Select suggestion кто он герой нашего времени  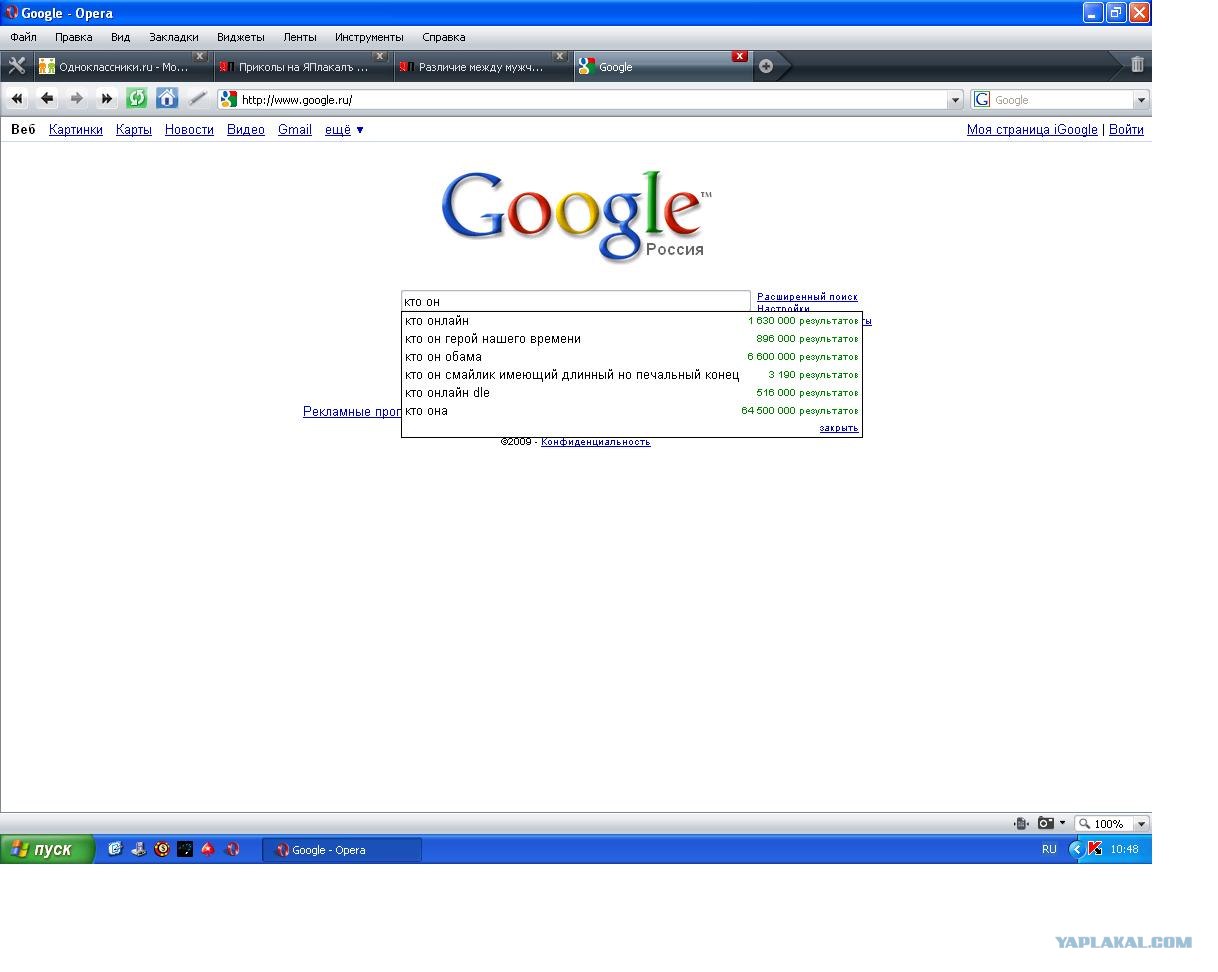point(631,339)
